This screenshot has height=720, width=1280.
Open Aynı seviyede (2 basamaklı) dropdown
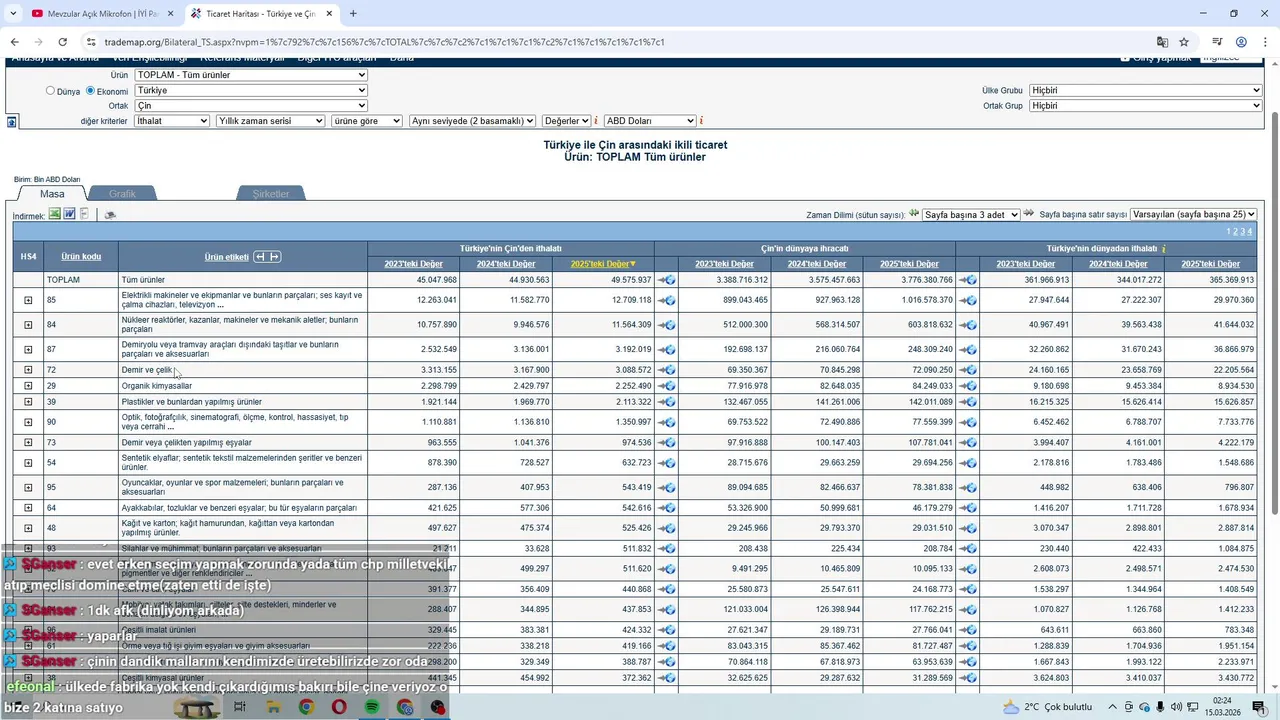[472, 121]
